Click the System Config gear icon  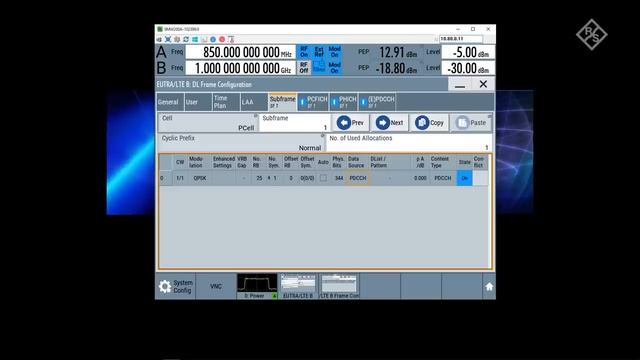(x=164, y=287)
